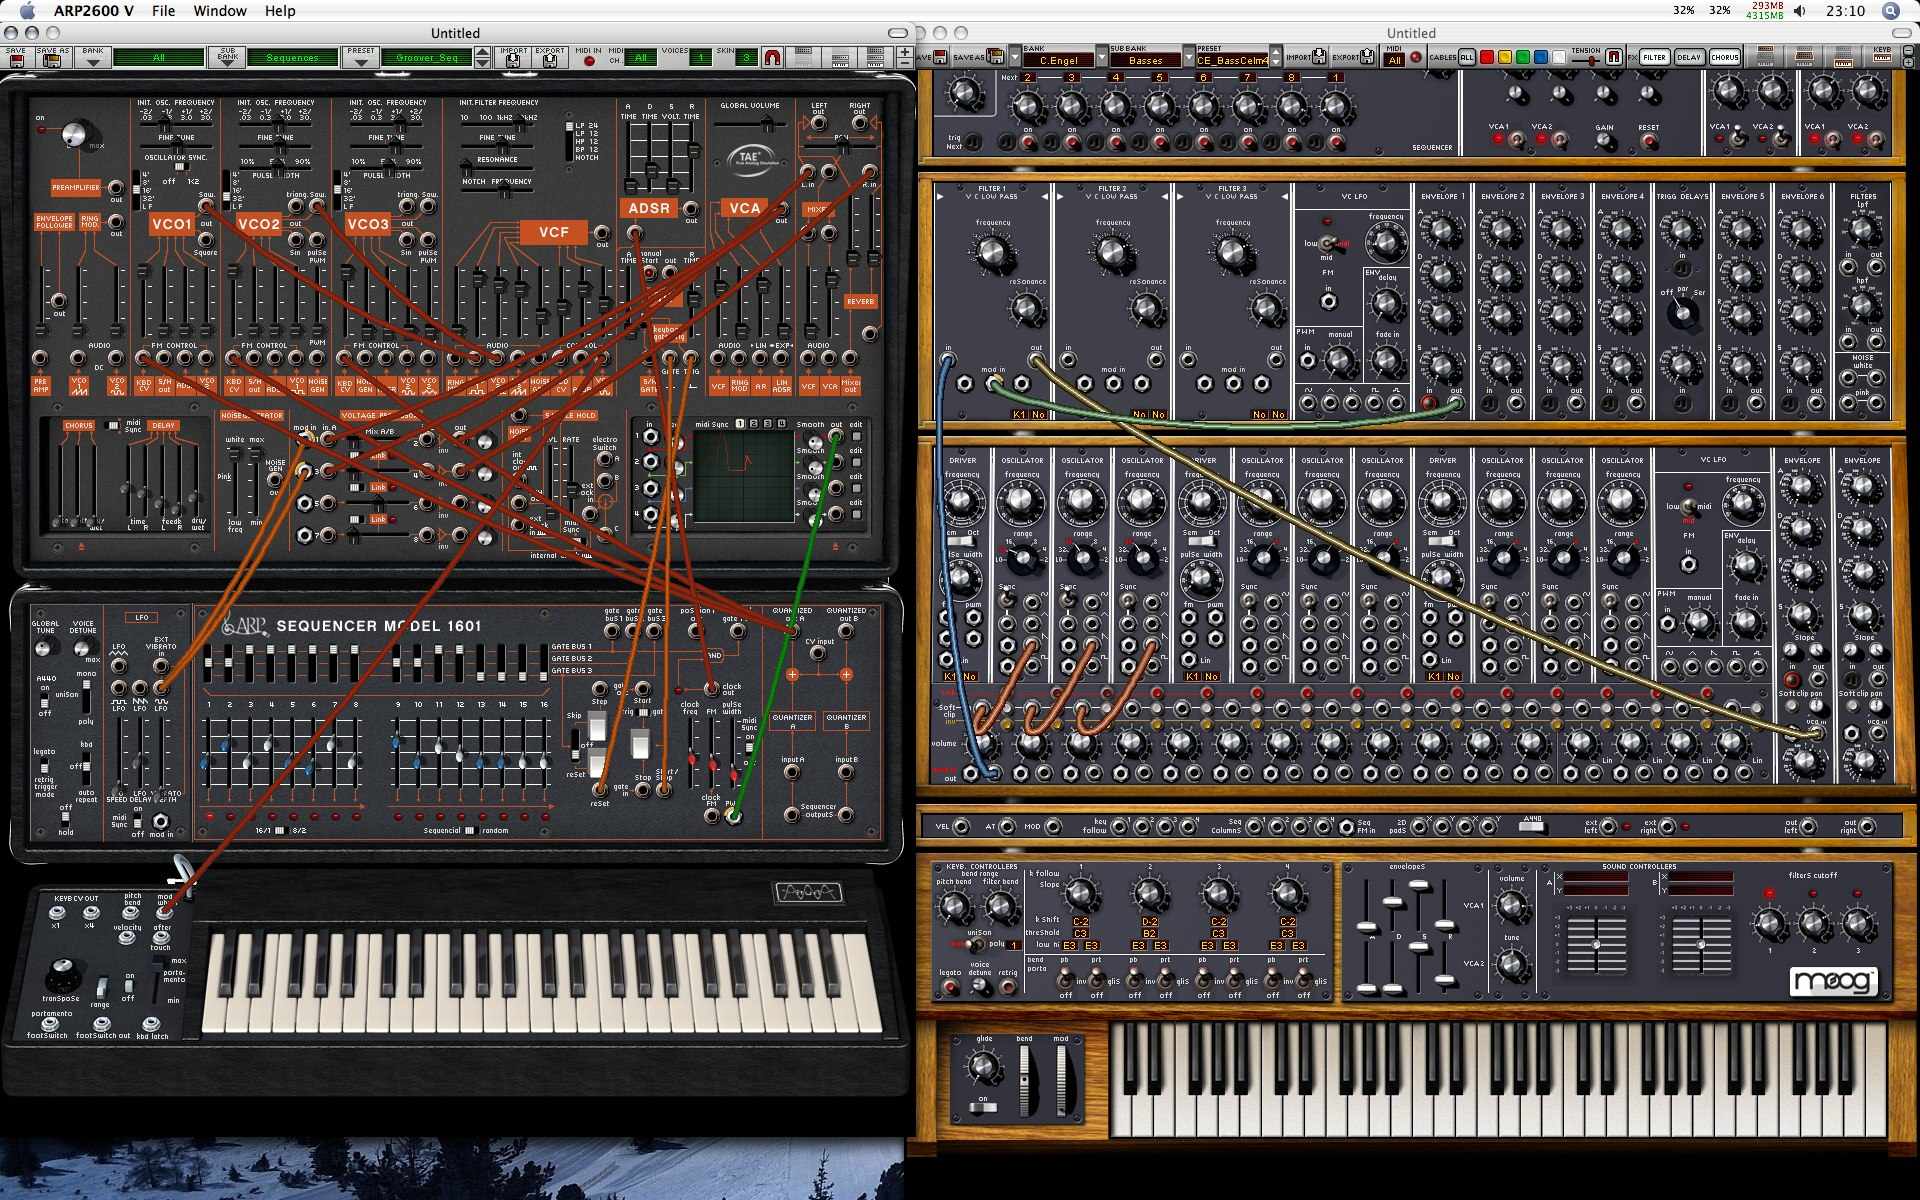This screenshot has width=1920, height=1200.
Task: Select the red cable color swatch
Action: pos(1487,57)
